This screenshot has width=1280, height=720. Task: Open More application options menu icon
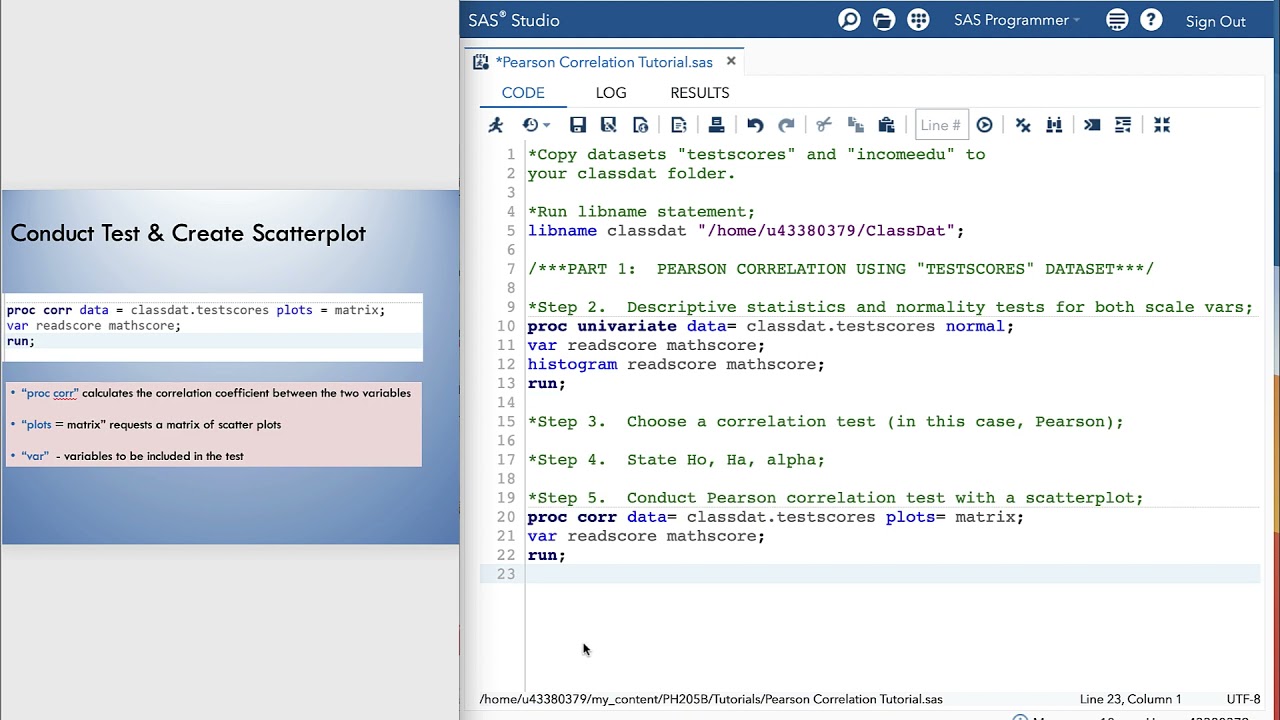pos(1117,20)
